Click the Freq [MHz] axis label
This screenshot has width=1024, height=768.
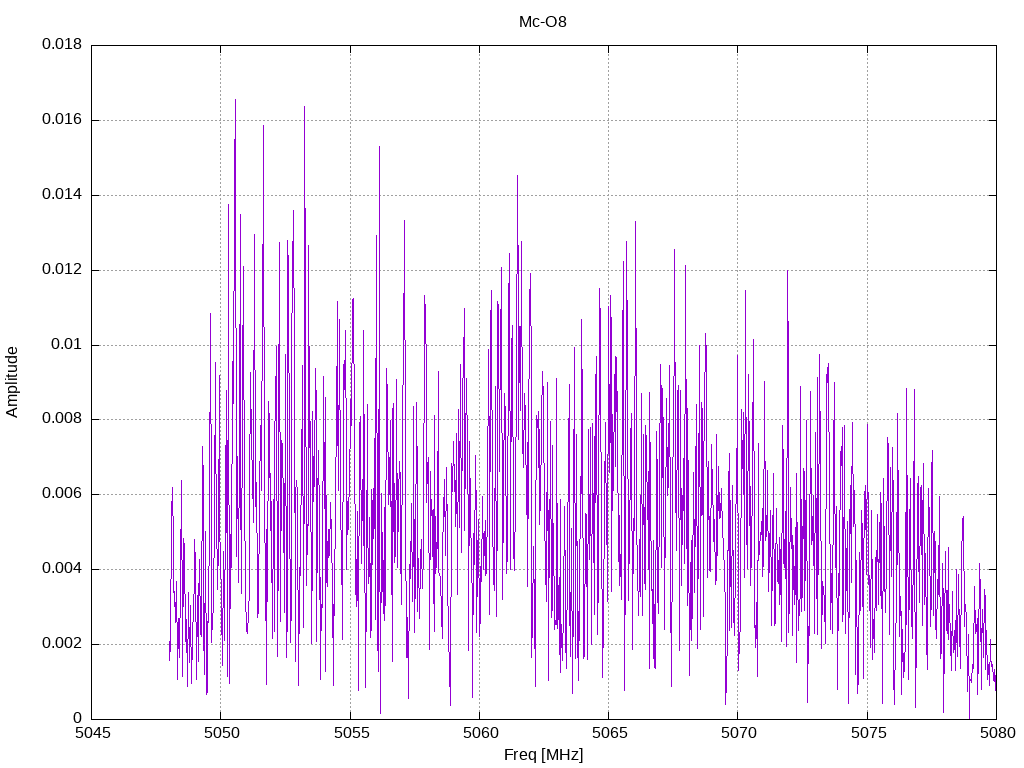tap(543, 754)
